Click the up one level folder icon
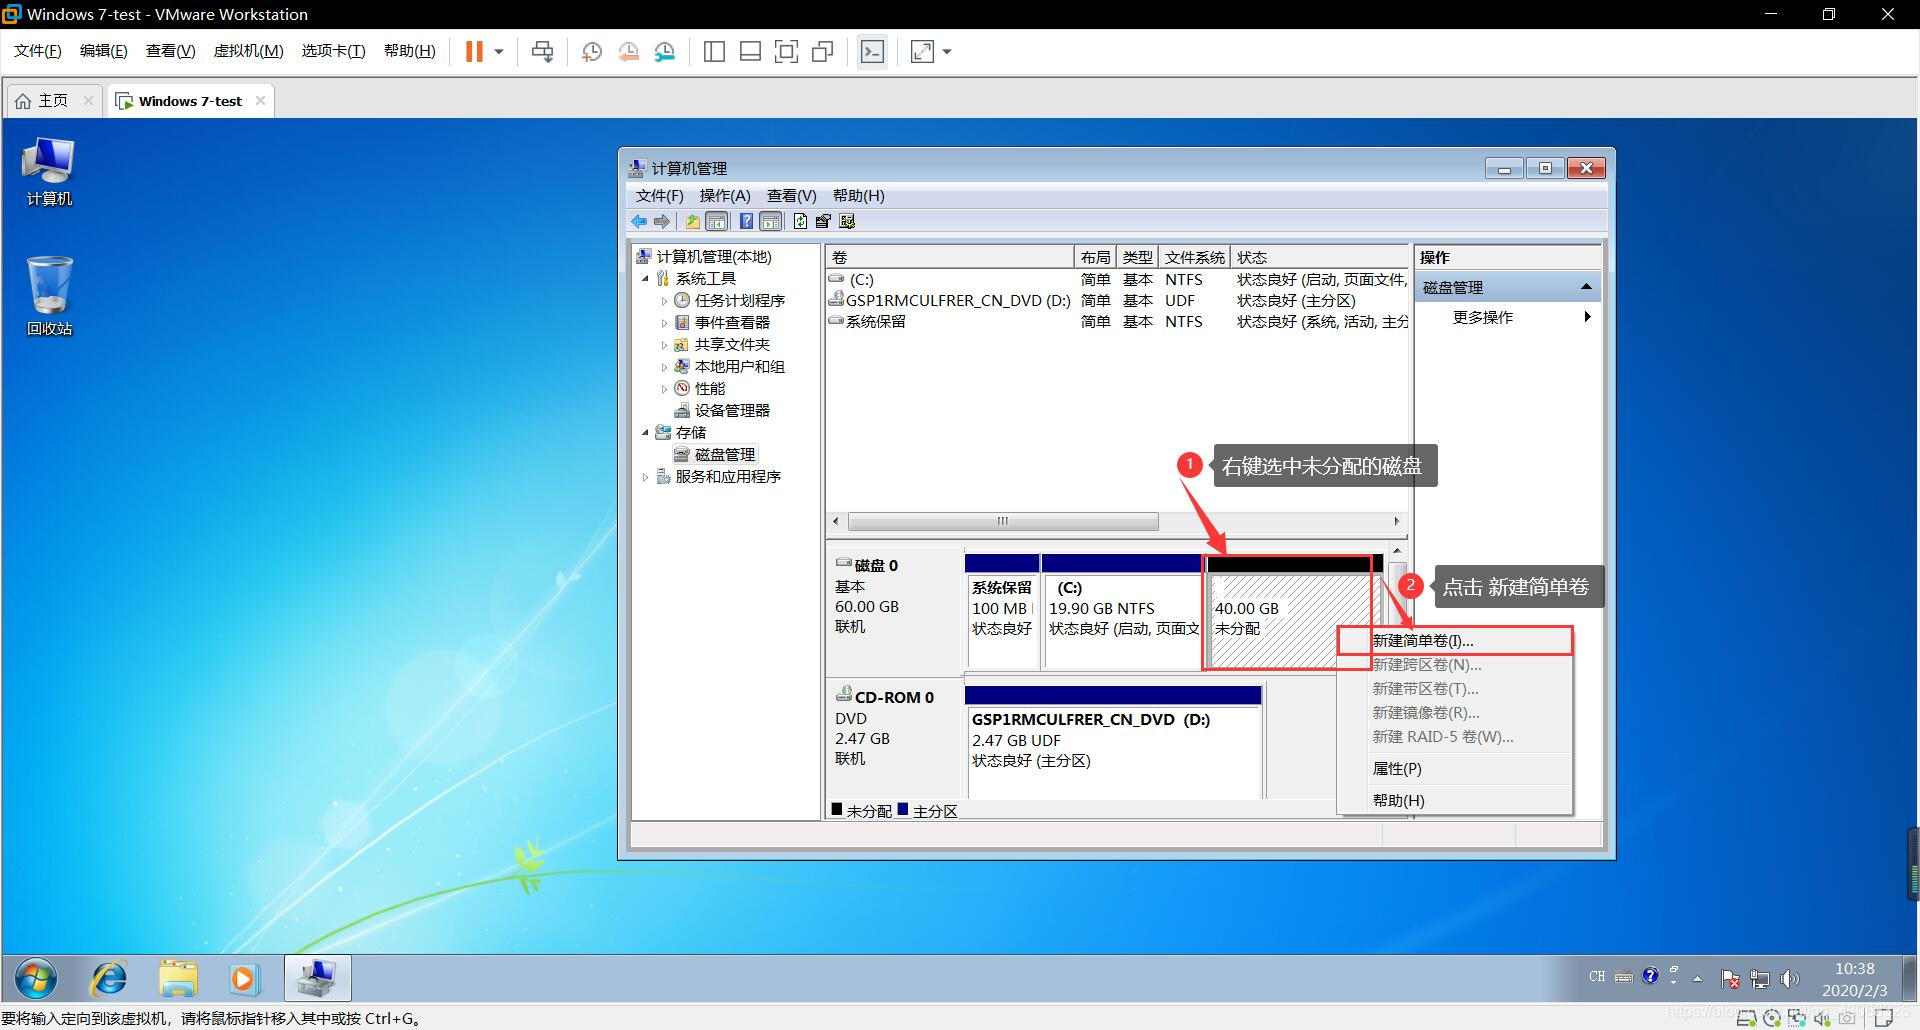This screenshot has height=1030, width=1920. tap(692, 221)
